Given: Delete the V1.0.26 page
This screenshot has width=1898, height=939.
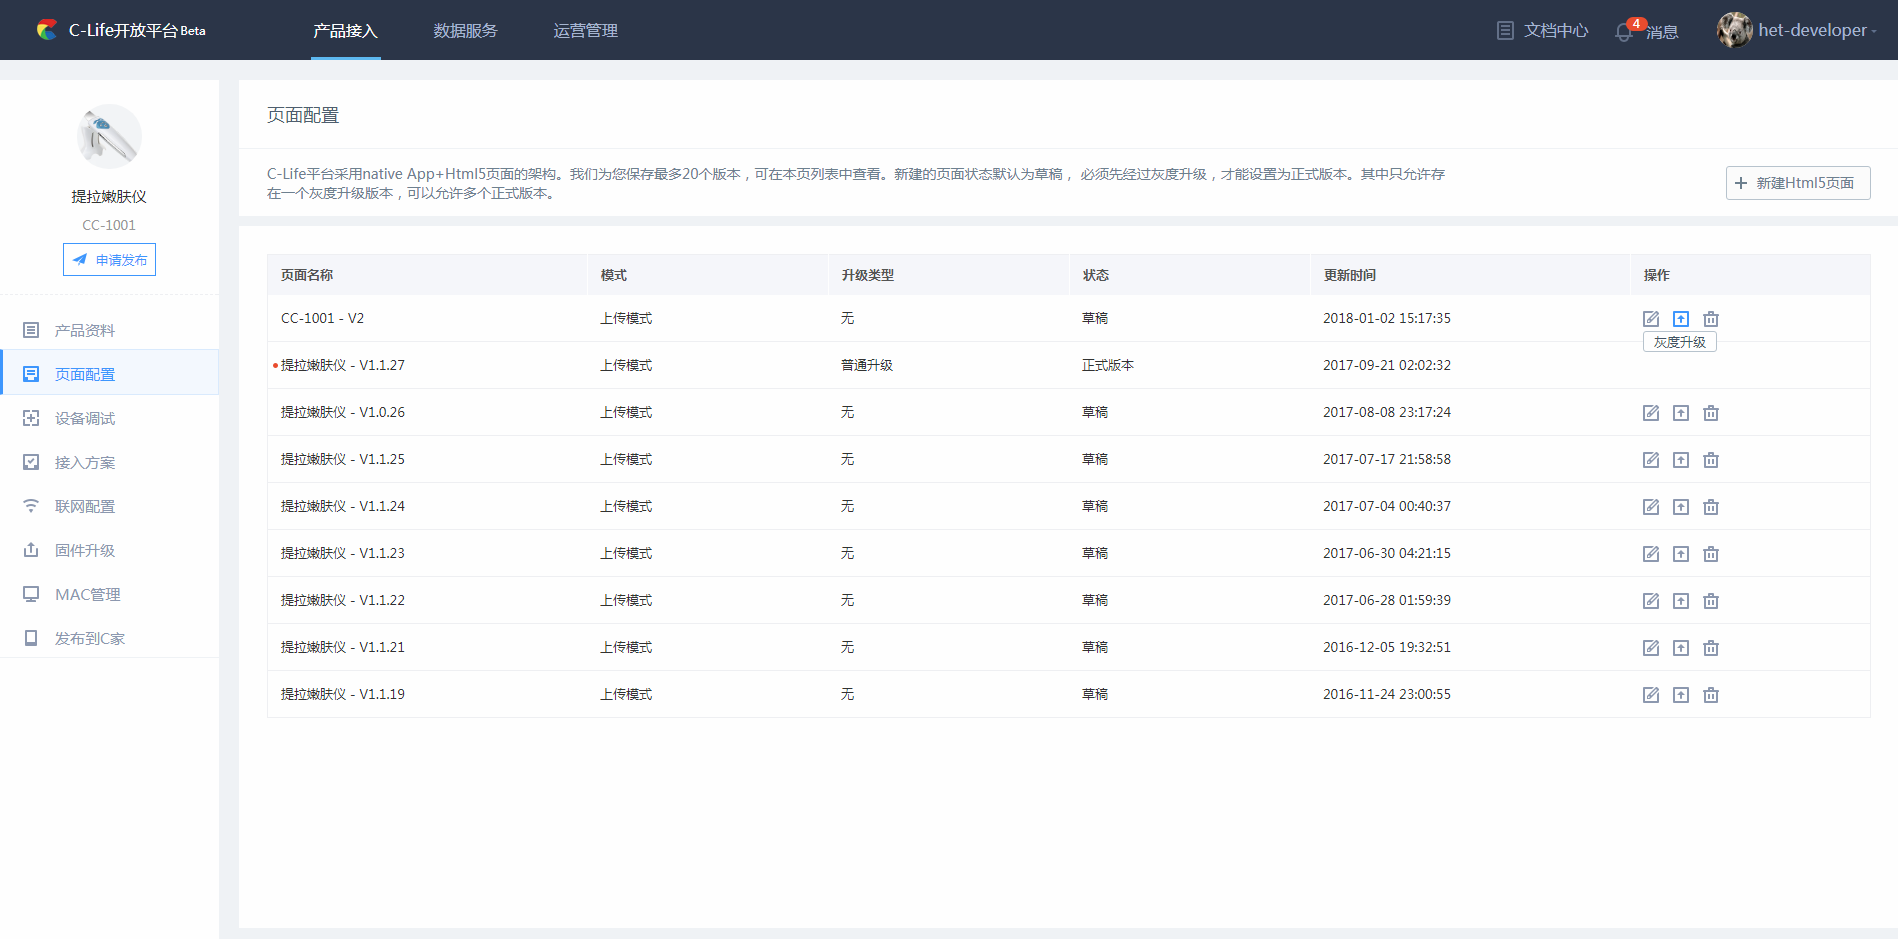Looking at the screenshot, I should click(x=1711, y=413).
